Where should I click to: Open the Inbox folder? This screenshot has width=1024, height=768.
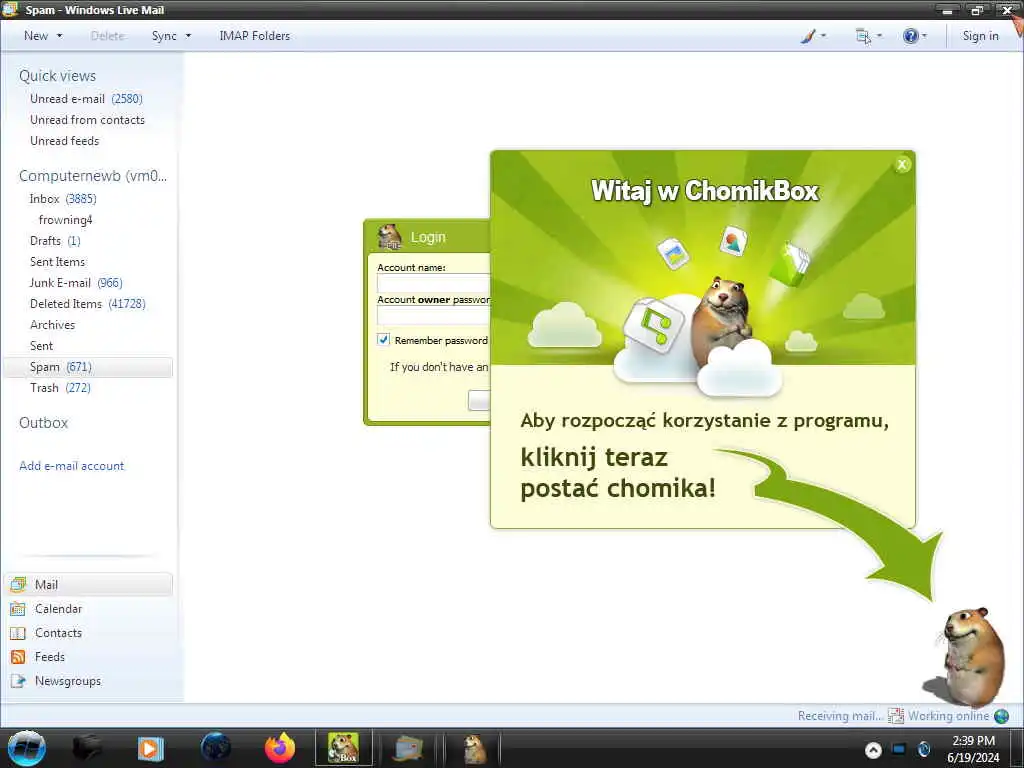(63, 199)
